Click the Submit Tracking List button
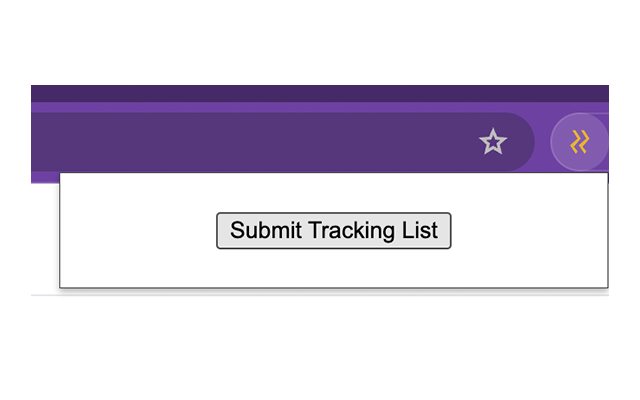640x400 pixels. 333,231
